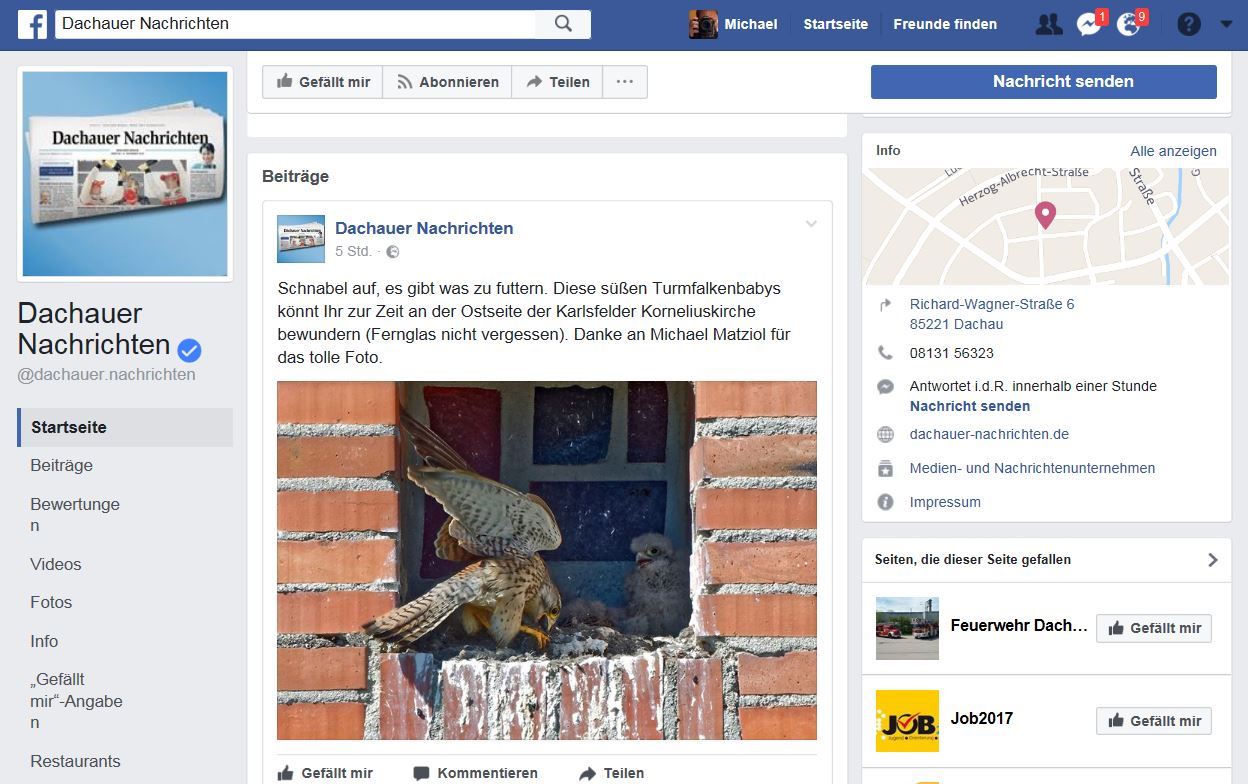Open Messenger messages icon
Viewport: 1248px width, 784px height.
point(1088,24)
